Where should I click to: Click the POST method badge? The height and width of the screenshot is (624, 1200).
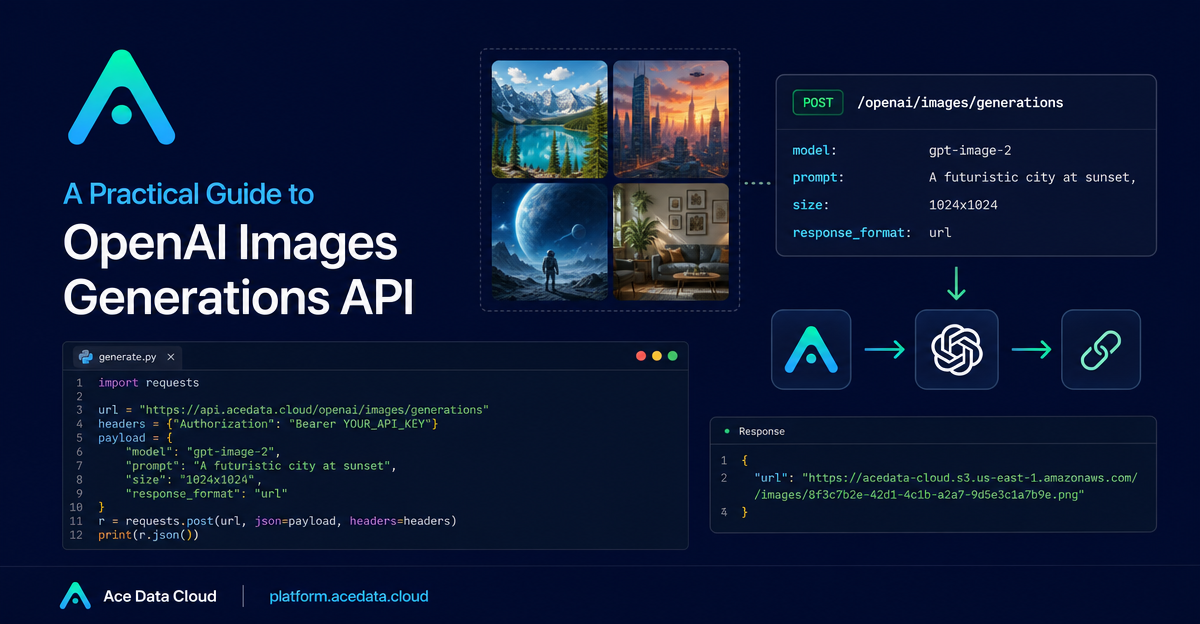pyautogui.click(x=817, y=102)
